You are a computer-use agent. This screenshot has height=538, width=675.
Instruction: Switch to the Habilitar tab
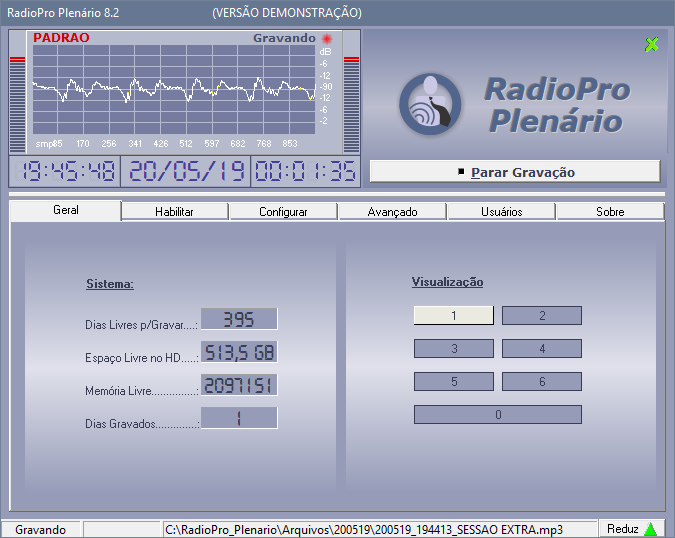(x=174, y=212)
